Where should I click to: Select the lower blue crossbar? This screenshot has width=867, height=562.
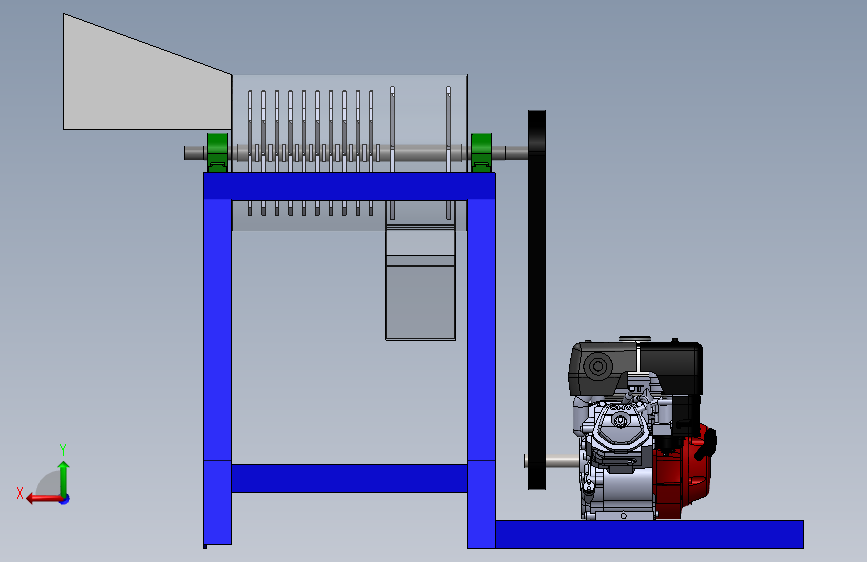[x=349, y=478]
